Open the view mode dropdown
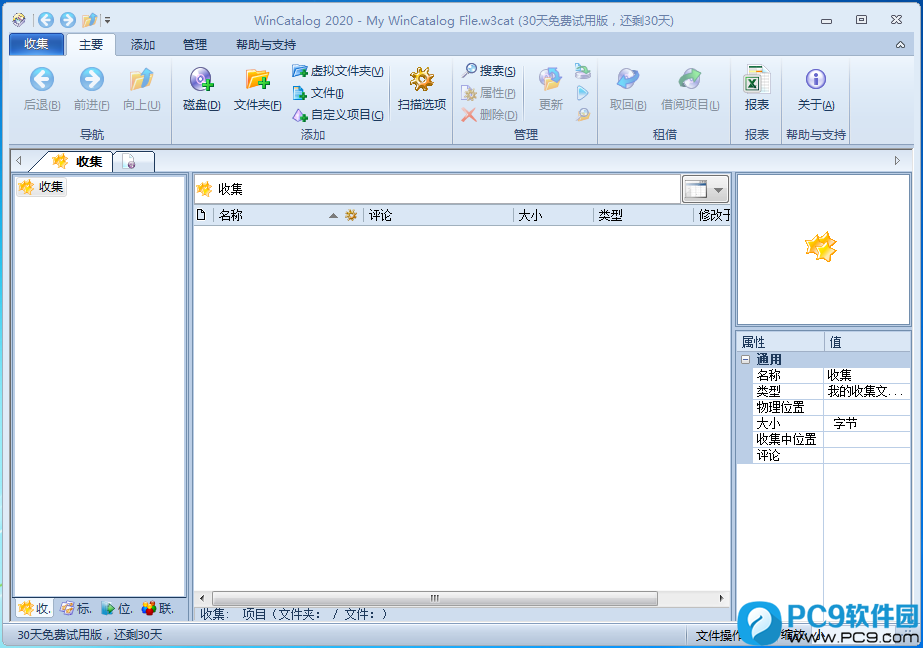923x648 pixels. pyautogui.click(x=705, y=190)
